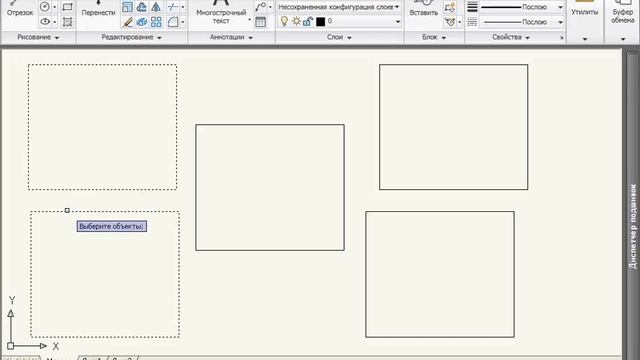640x360 pixels.
Task: Expand the arrow under Буфер обмена
Action: [623, 39]
